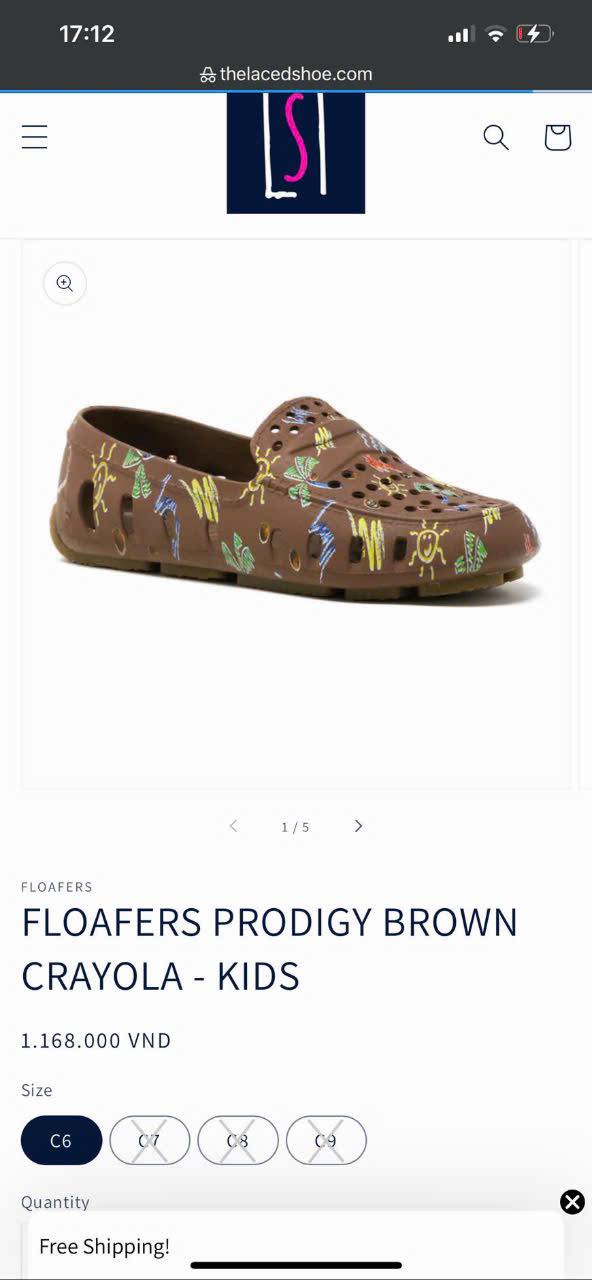
Task: Zoom in on the product image
Action: (65, 283)
